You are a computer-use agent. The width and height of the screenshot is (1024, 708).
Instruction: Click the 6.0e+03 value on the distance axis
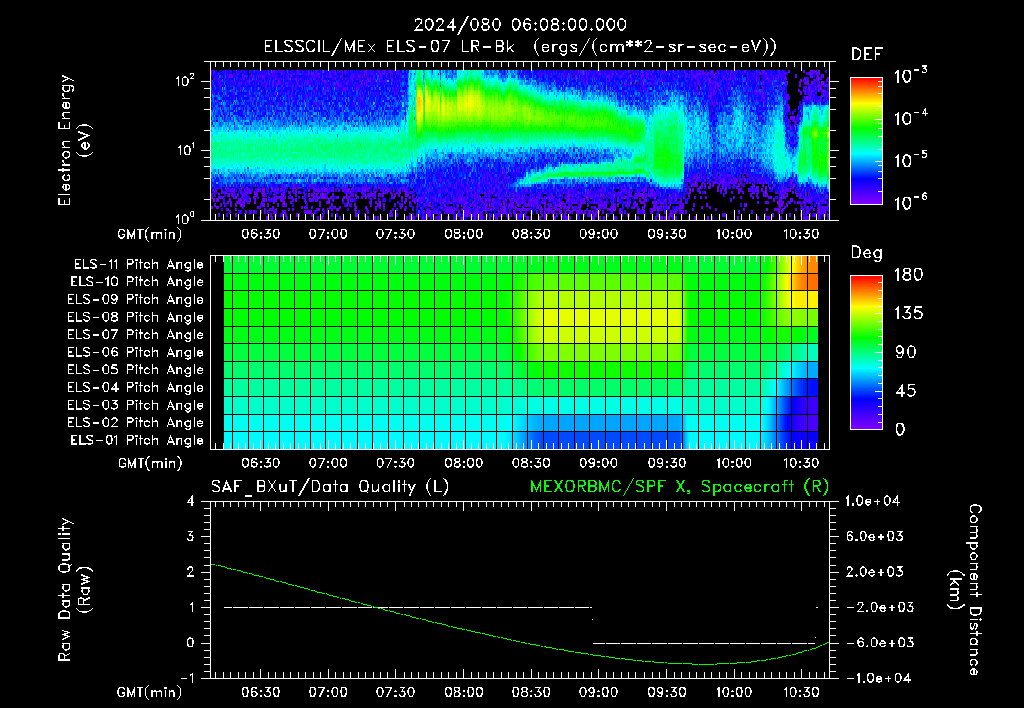click(x=874, y=537)
